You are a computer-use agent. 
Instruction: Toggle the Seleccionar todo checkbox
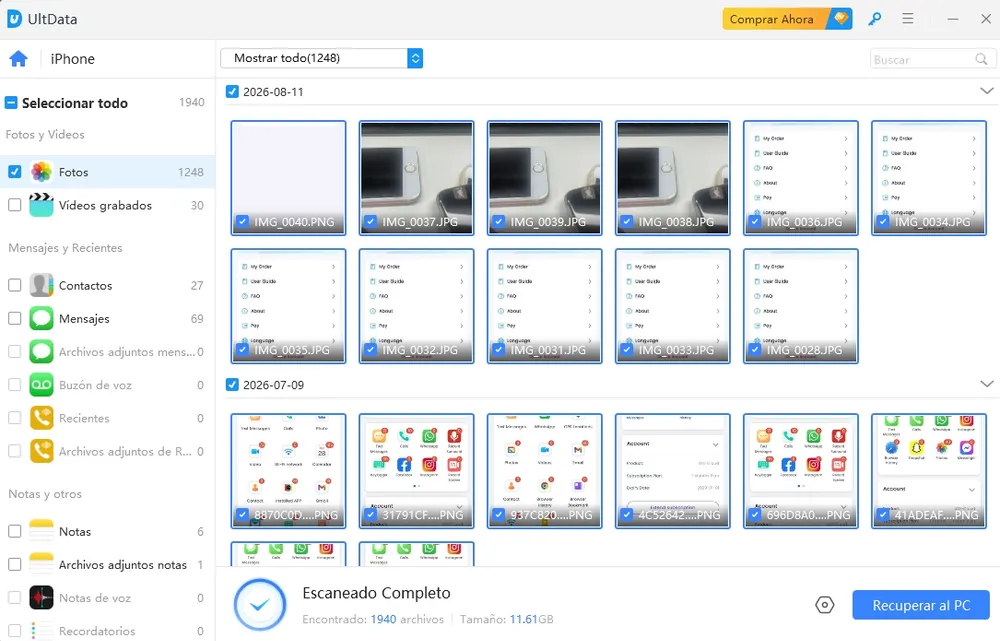pyautogui.click(x=11, y=103)
